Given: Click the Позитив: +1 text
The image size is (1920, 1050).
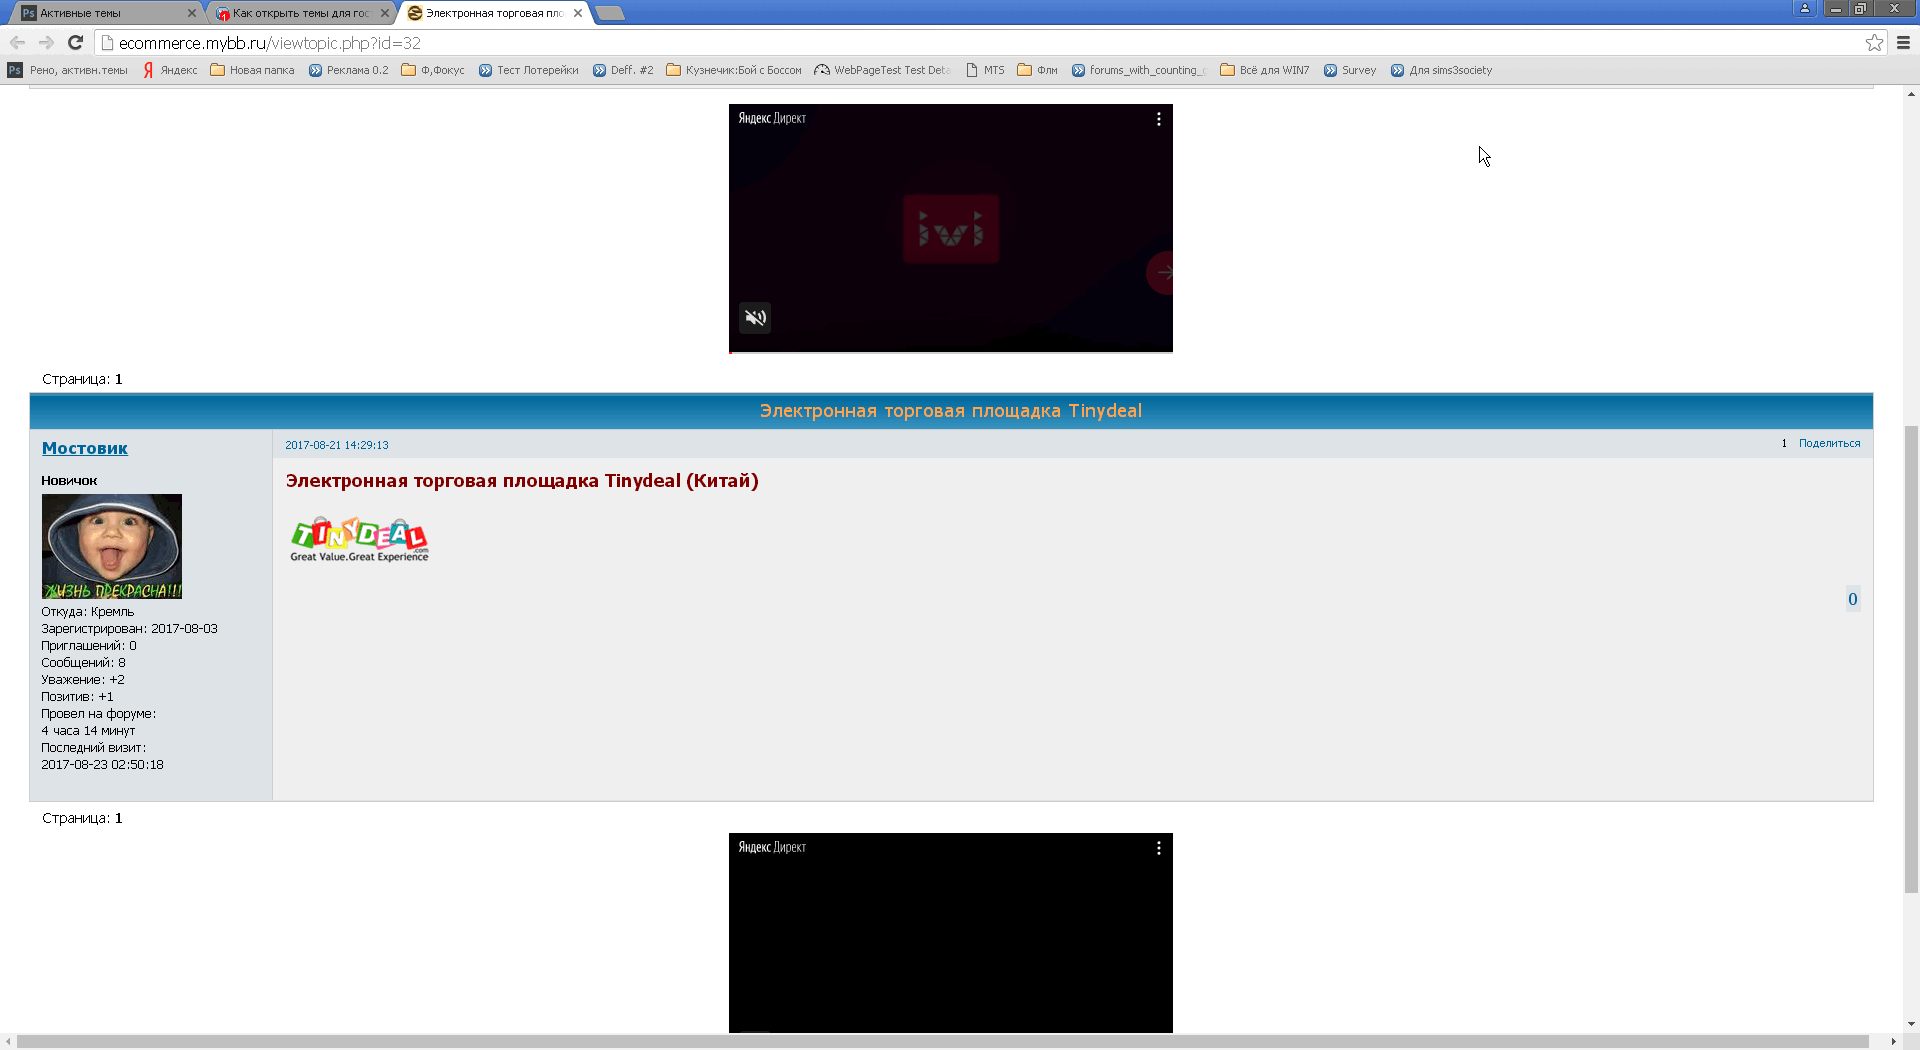Looking at the screenshot, I should (77, 697).
